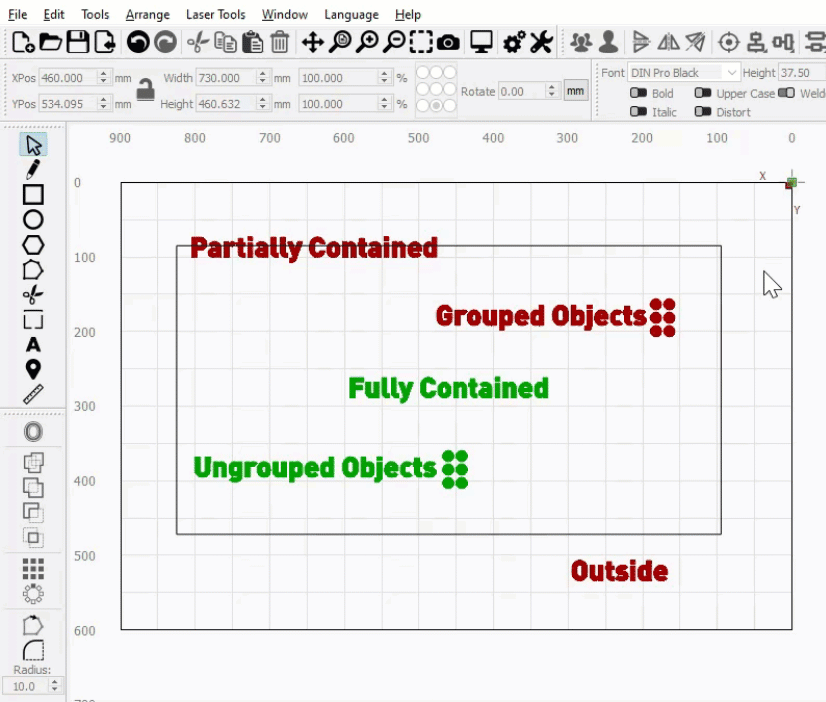Click the mm units button
This screenshot has width=826, height=702.
(x=575, y=91)
